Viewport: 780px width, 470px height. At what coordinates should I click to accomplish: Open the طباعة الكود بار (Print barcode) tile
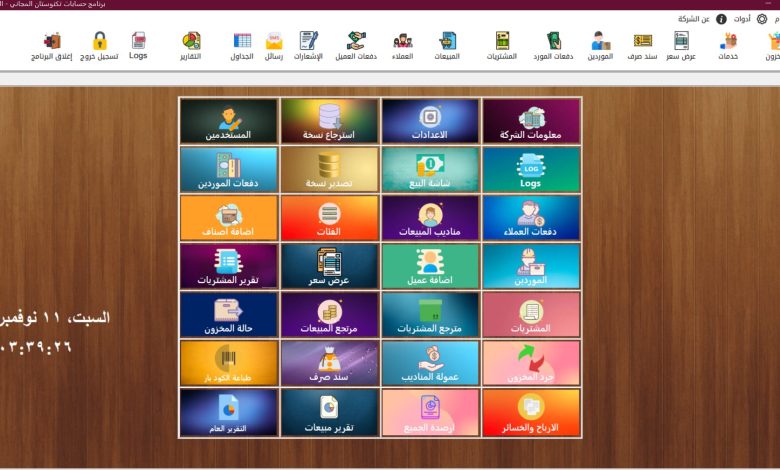pos(229,364)
